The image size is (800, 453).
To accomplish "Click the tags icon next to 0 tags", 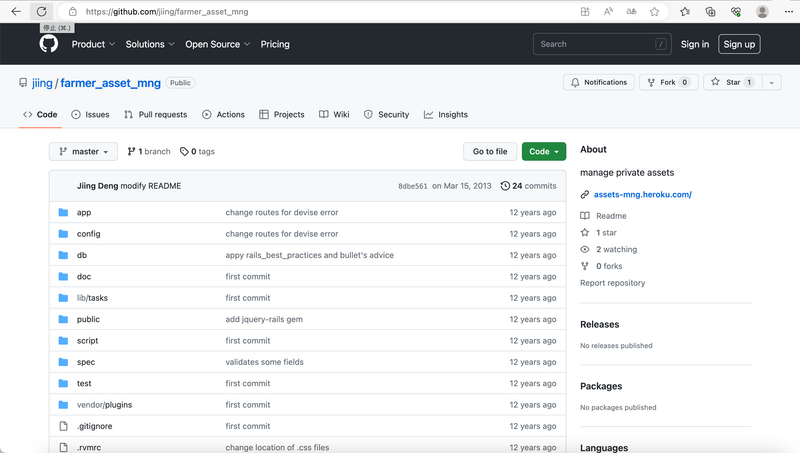I will point(184,152).
